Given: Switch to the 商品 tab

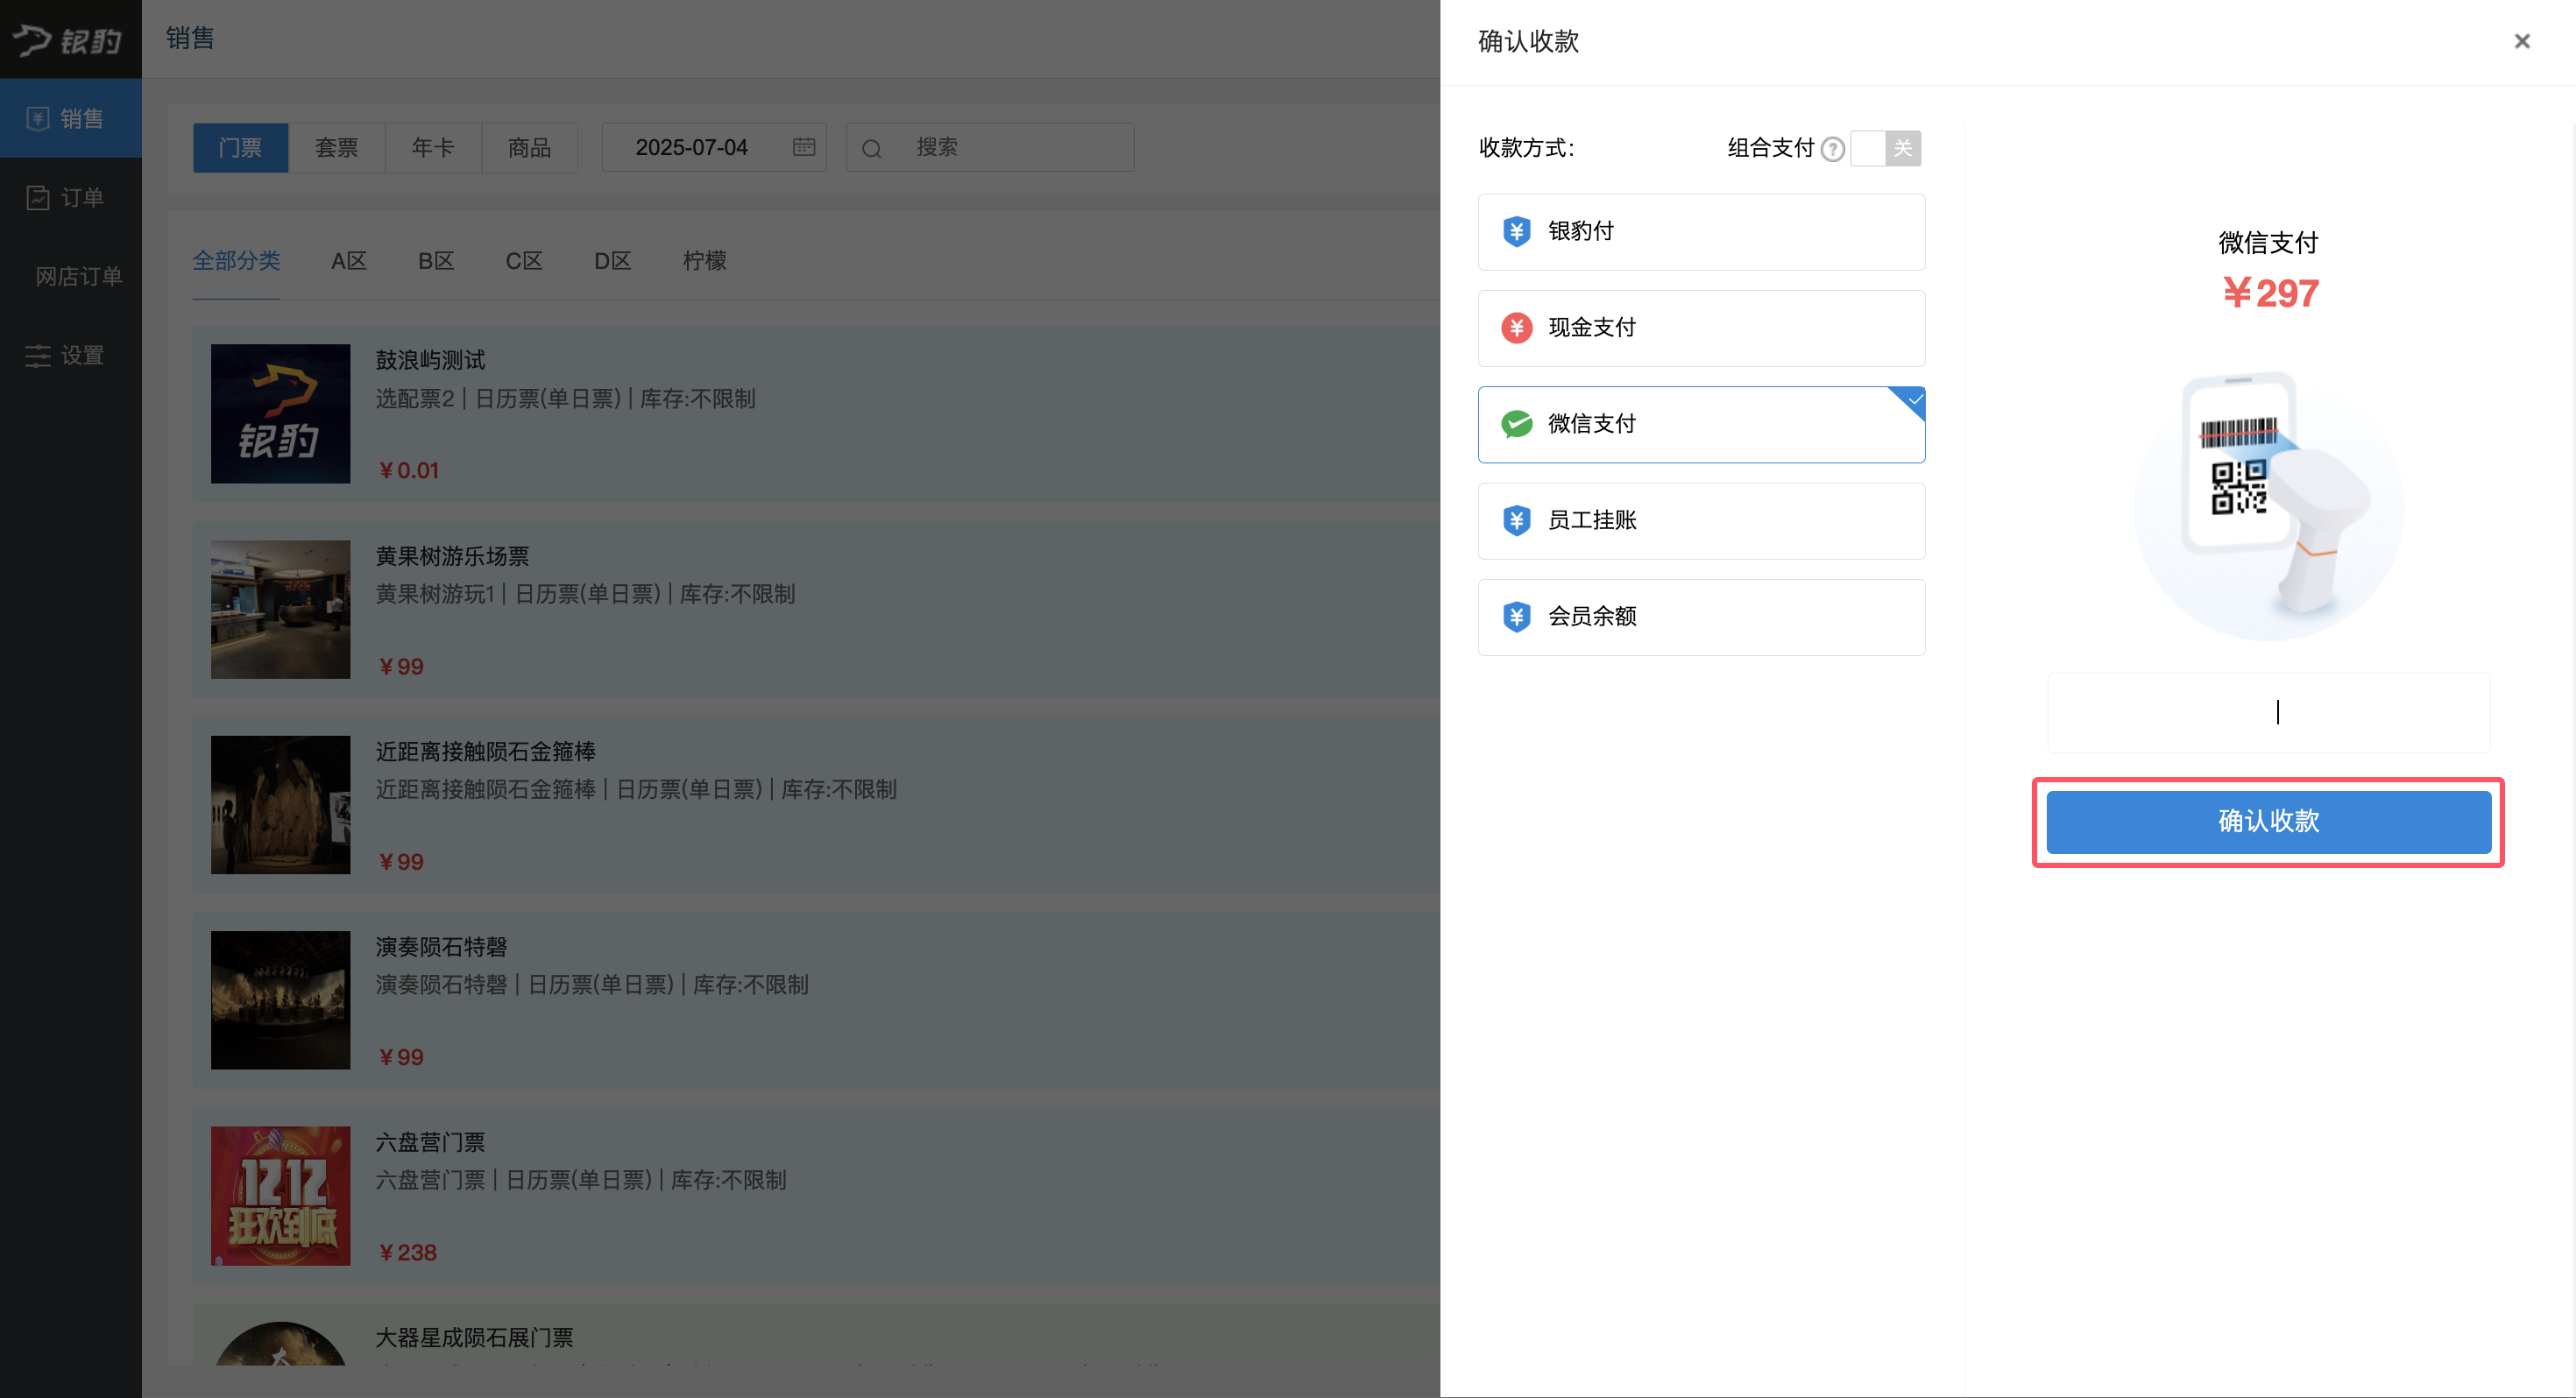Looking at the screenshot, I should tap(529, 147).
